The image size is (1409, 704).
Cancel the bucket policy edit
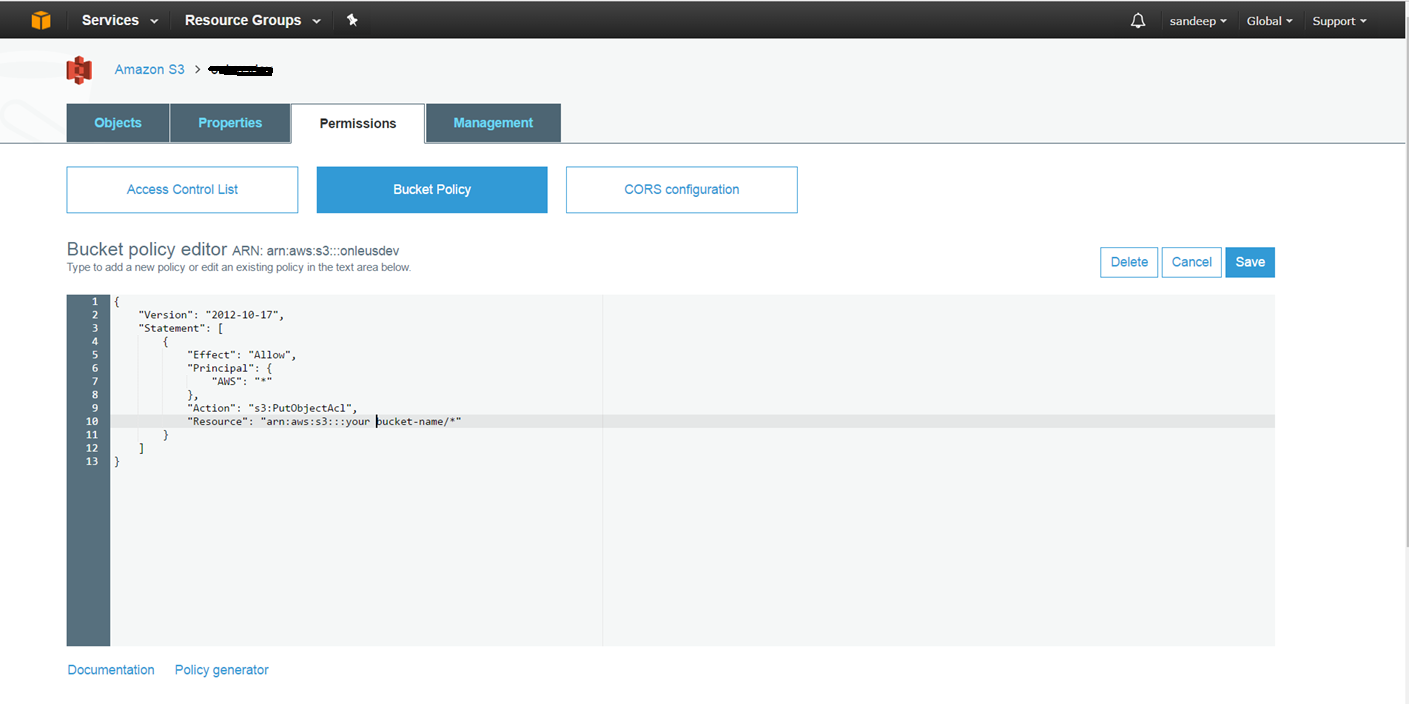(x=1192, y=262)
